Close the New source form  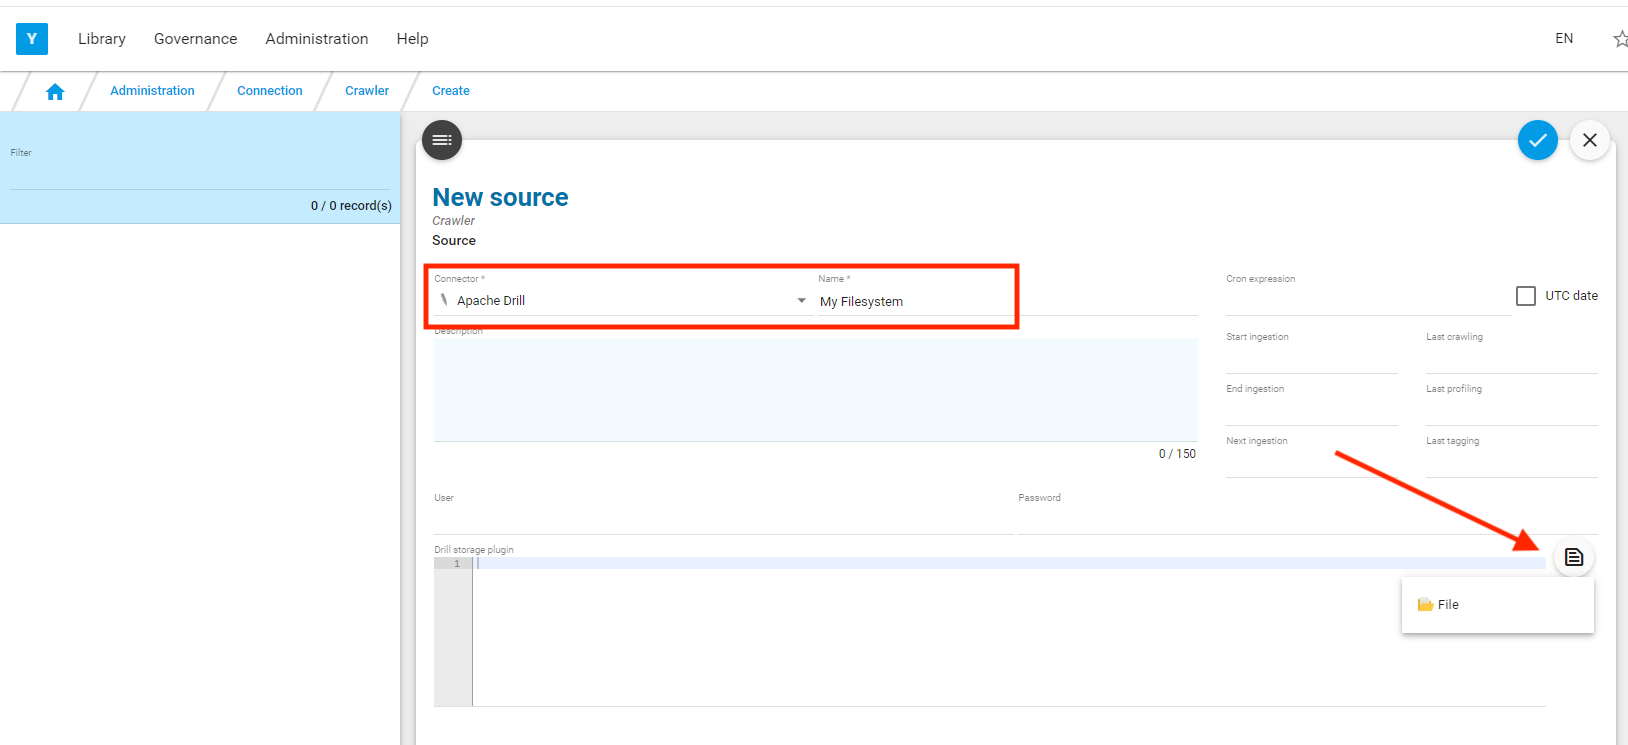[x=1589, y=140]
